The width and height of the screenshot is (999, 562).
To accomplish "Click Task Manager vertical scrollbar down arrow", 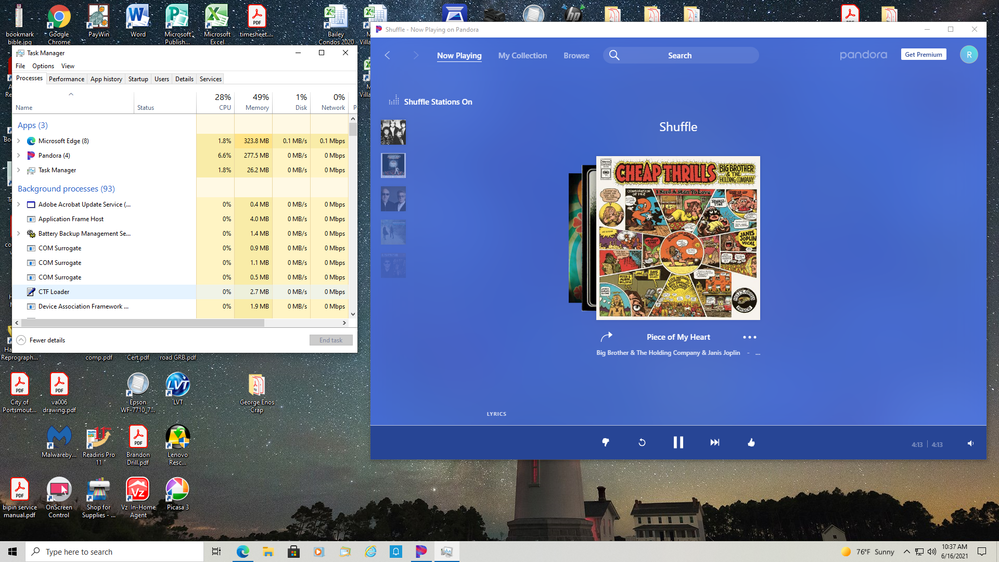I will (353, 314).
